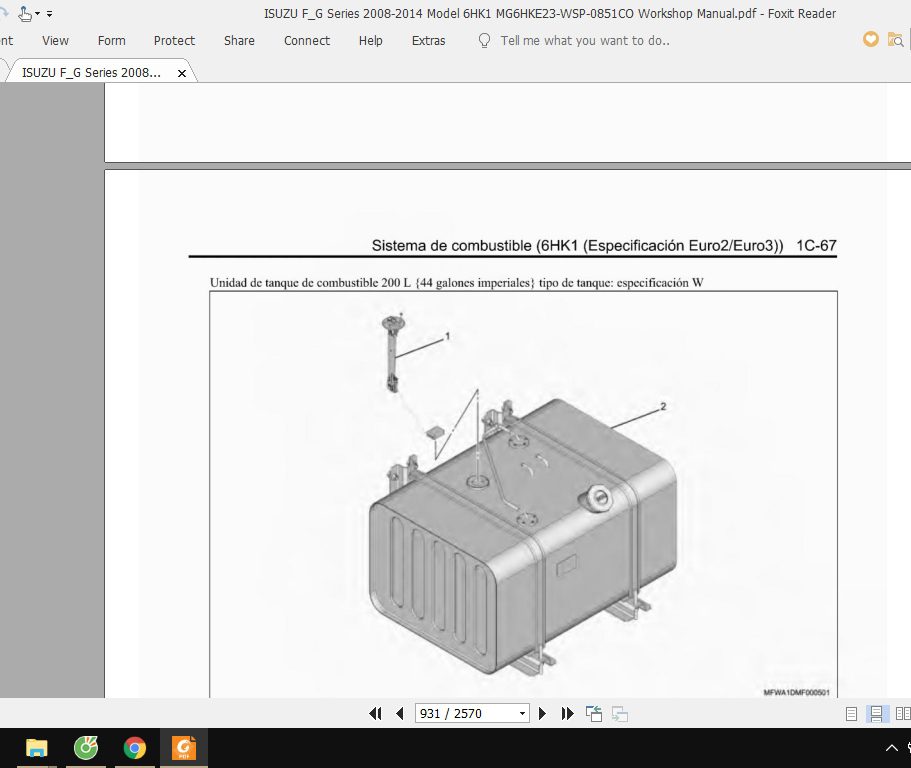Viewport: 911px width, 768px height.
Task: Open green circular app on taskbar
Action: 86,748
